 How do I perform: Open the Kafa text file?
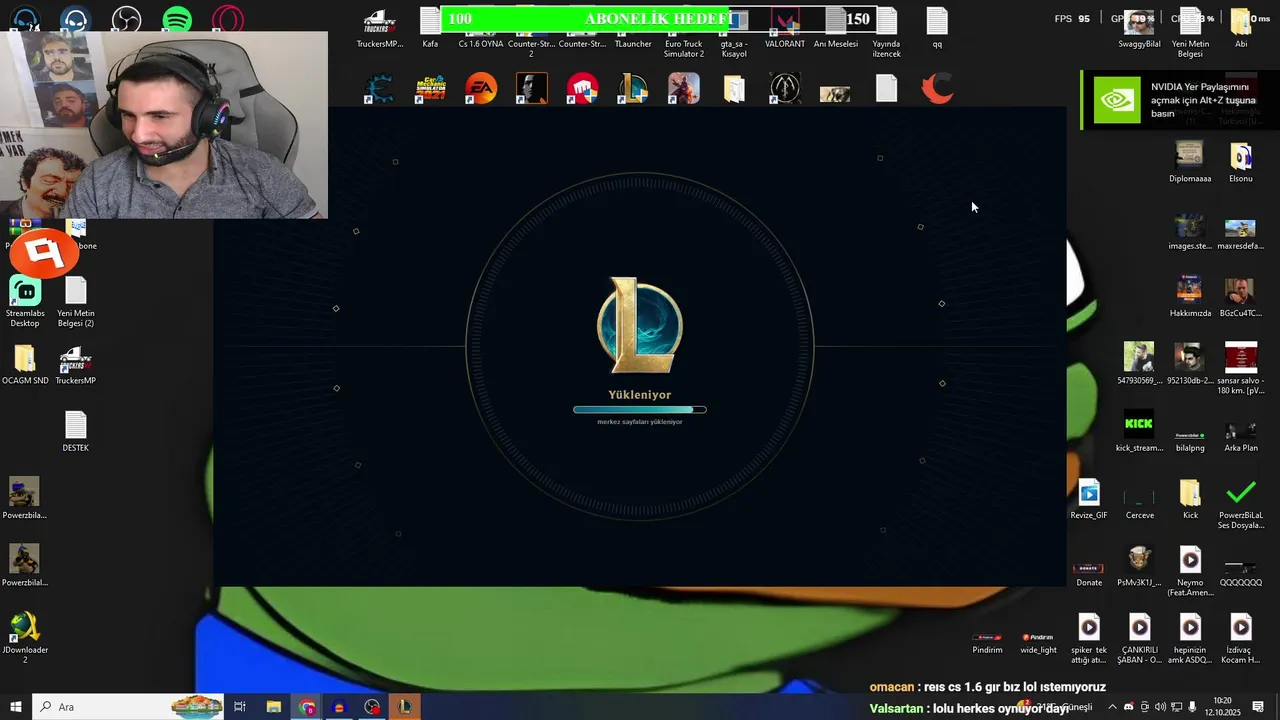(x=430, y=28)
